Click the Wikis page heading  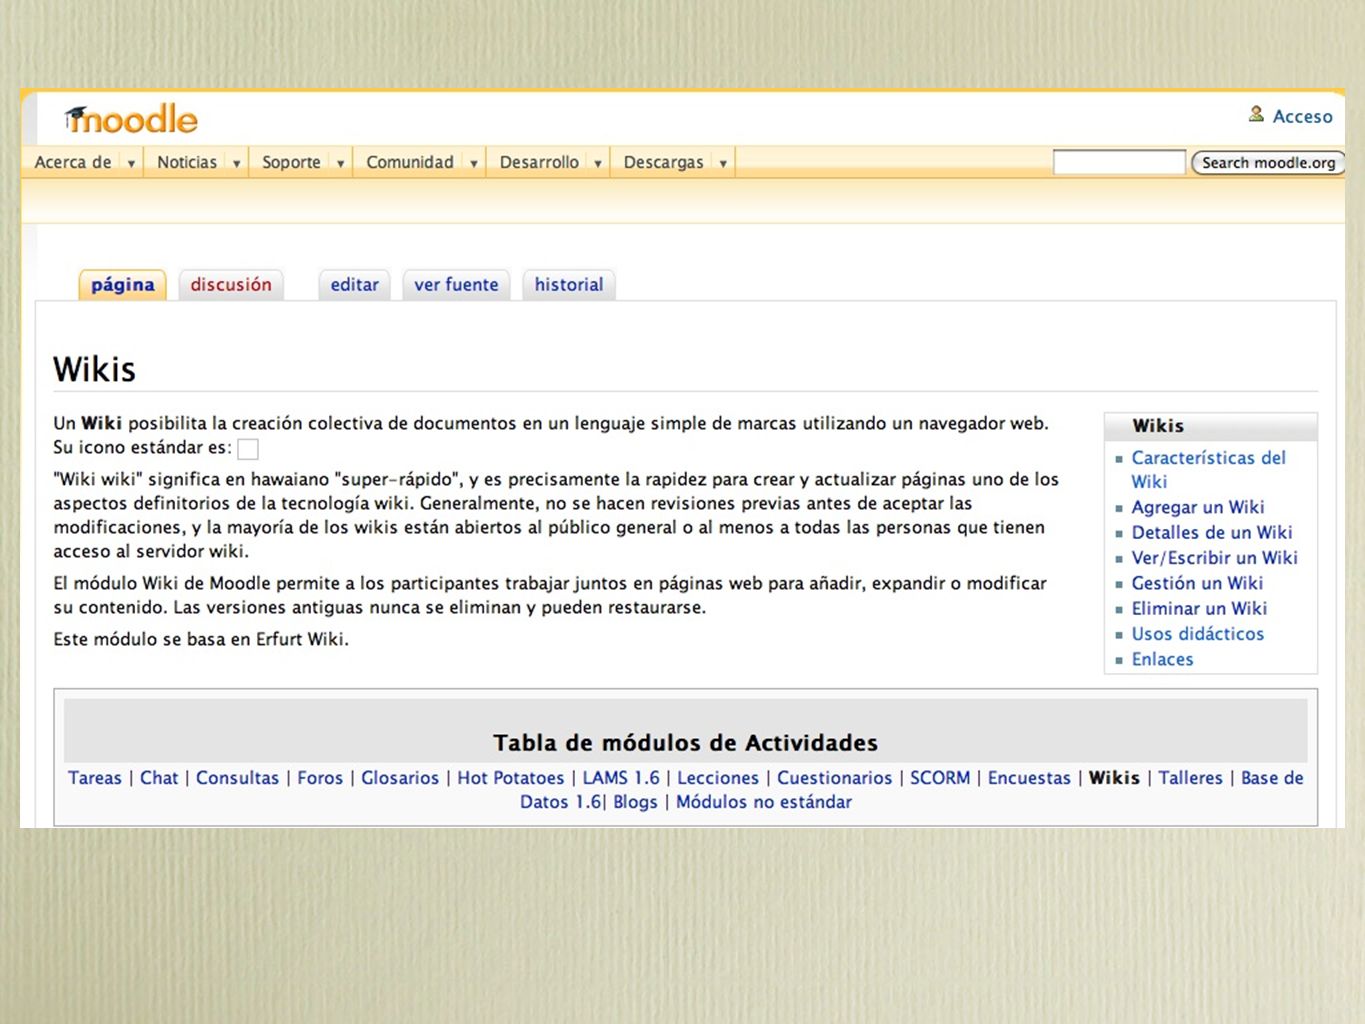[94, 369]
